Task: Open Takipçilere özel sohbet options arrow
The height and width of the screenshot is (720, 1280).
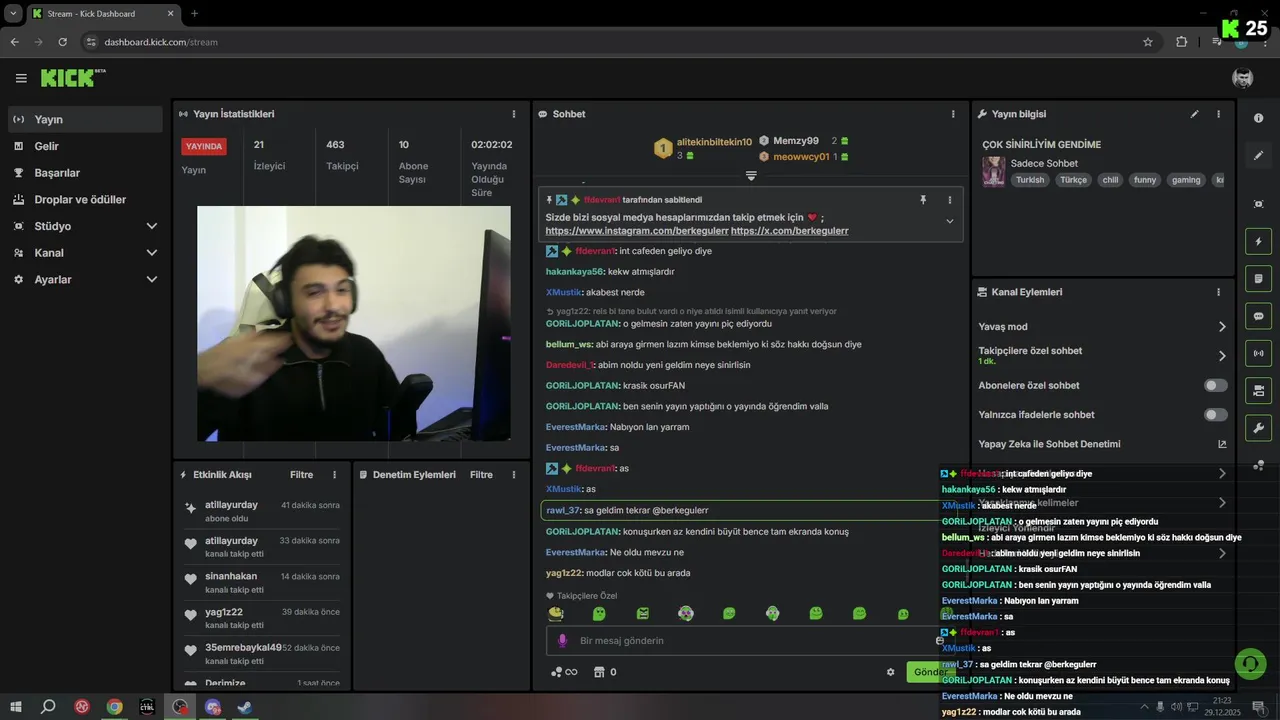Action: click(1222, 355)
